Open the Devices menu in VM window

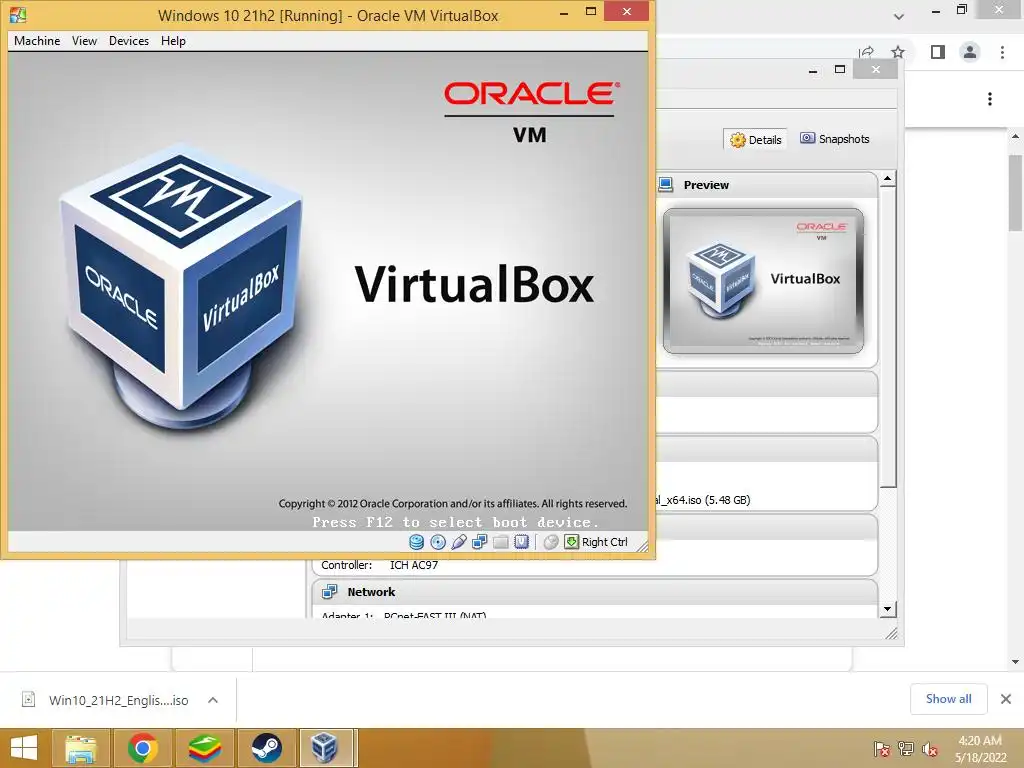[129, 40]
